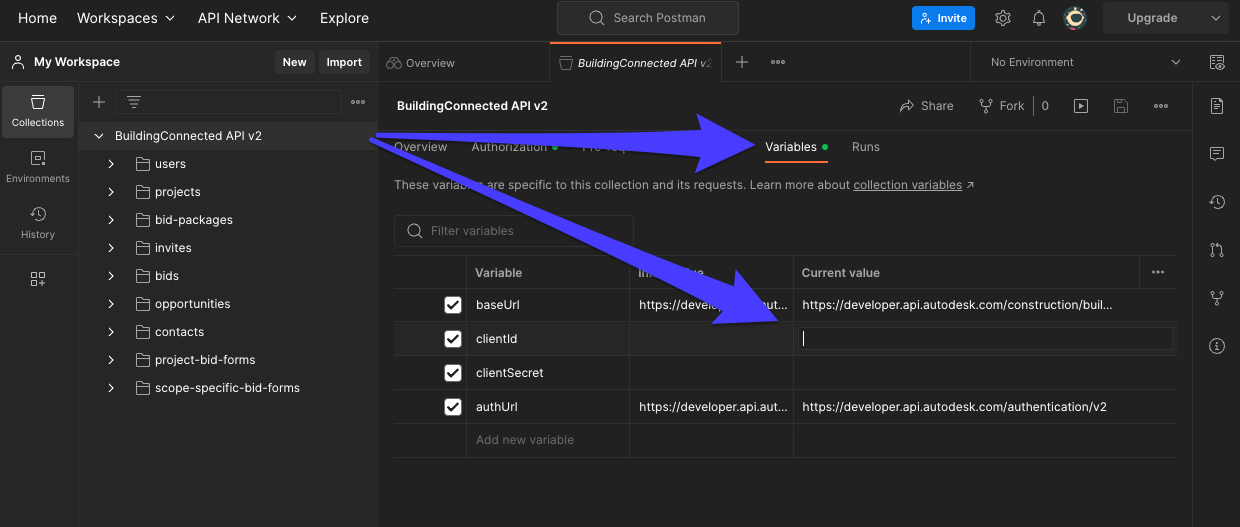
Task: Open the Authorization tab
Action: (509, 147)
